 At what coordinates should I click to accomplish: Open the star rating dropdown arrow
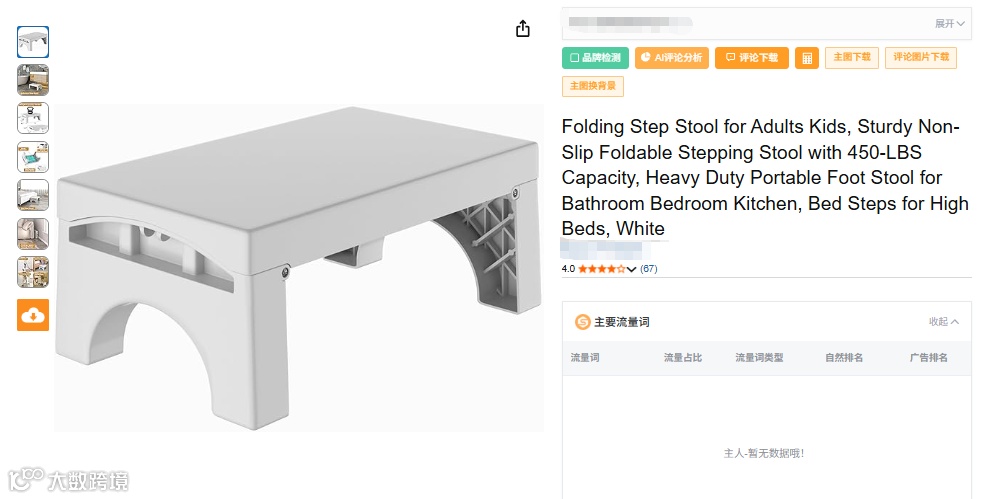pos(632,269)
